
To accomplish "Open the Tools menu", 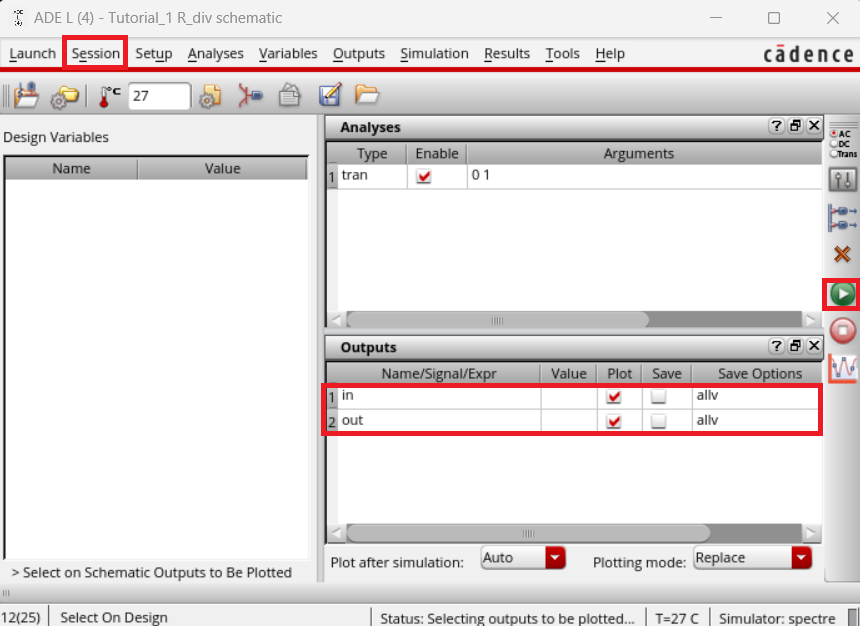I will [x=562, y=54].
